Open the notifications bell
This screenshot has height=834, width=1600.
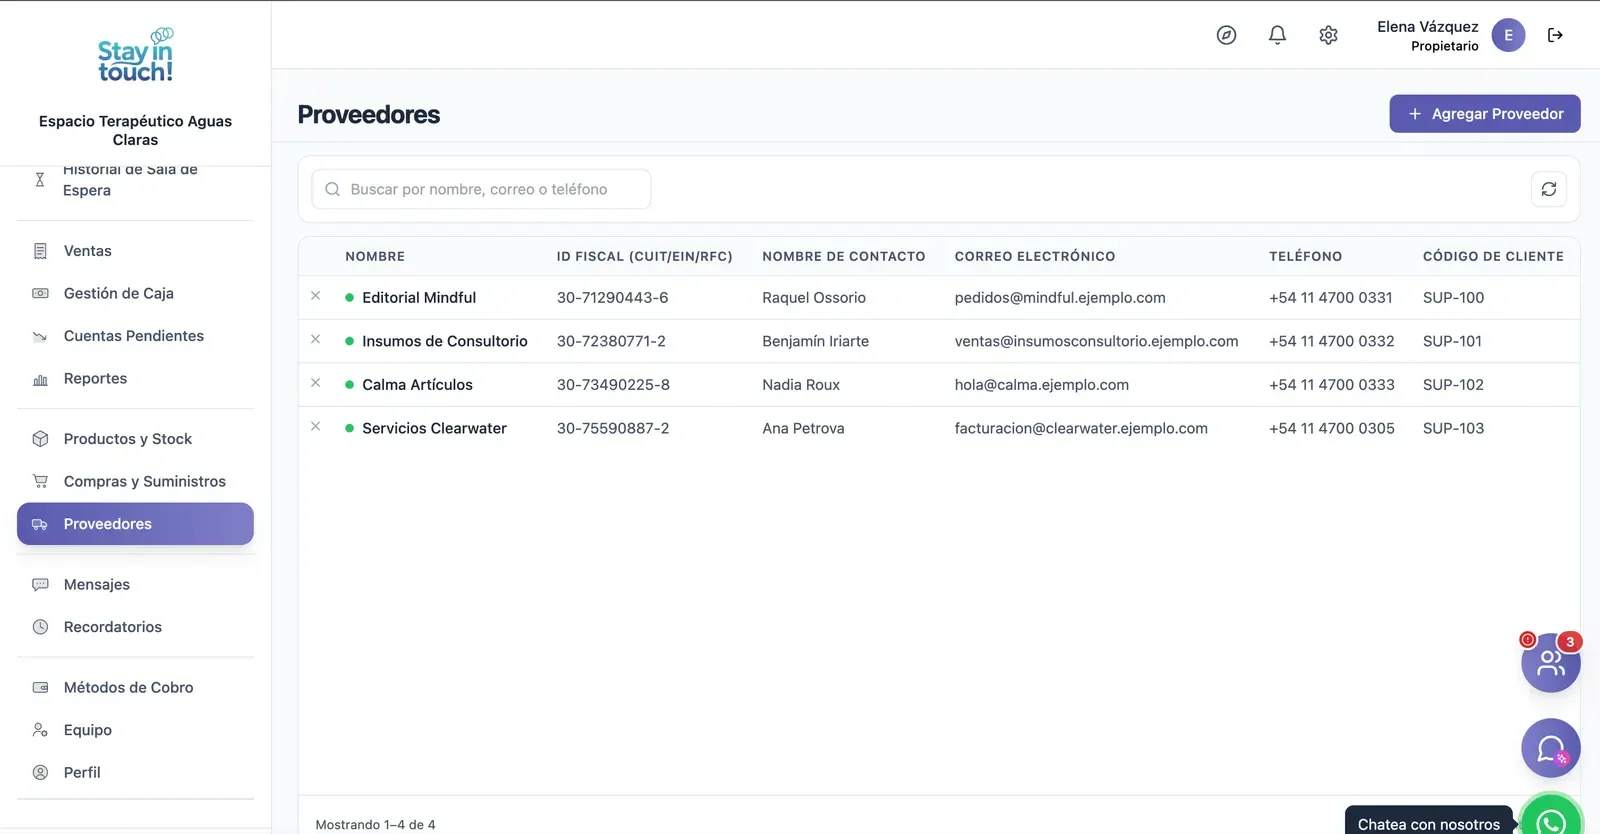(x=1277, y=35)
